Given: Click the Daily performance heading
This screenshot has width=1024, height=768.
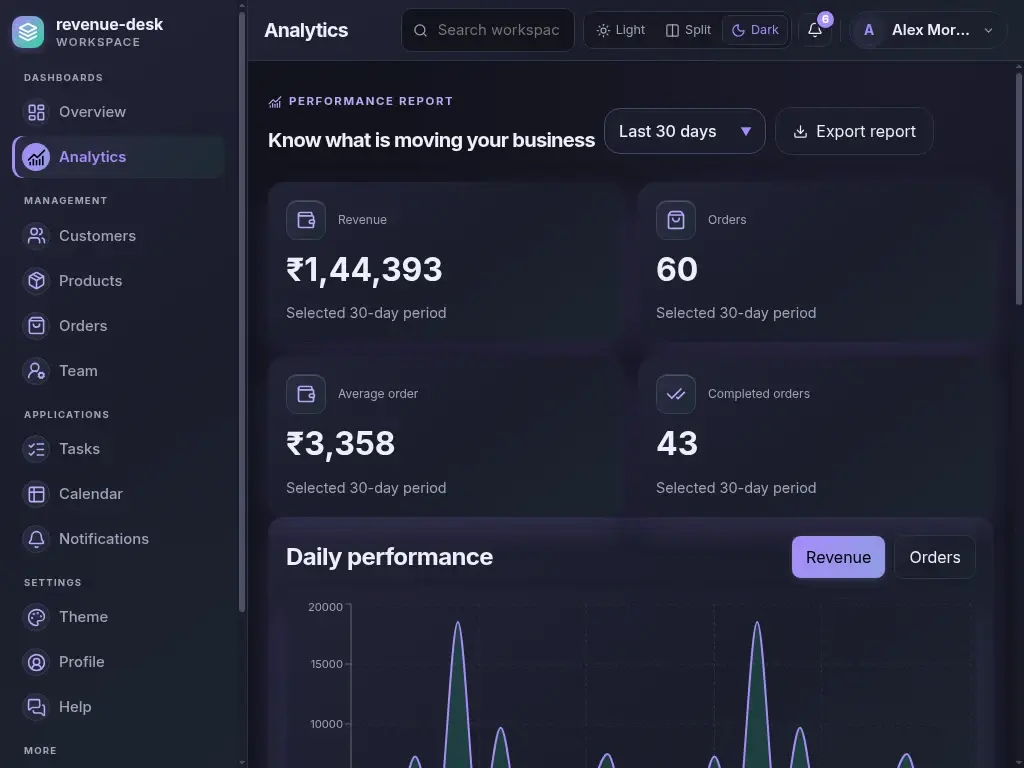Looking at the screenshot, I should (x=389, y=557).
